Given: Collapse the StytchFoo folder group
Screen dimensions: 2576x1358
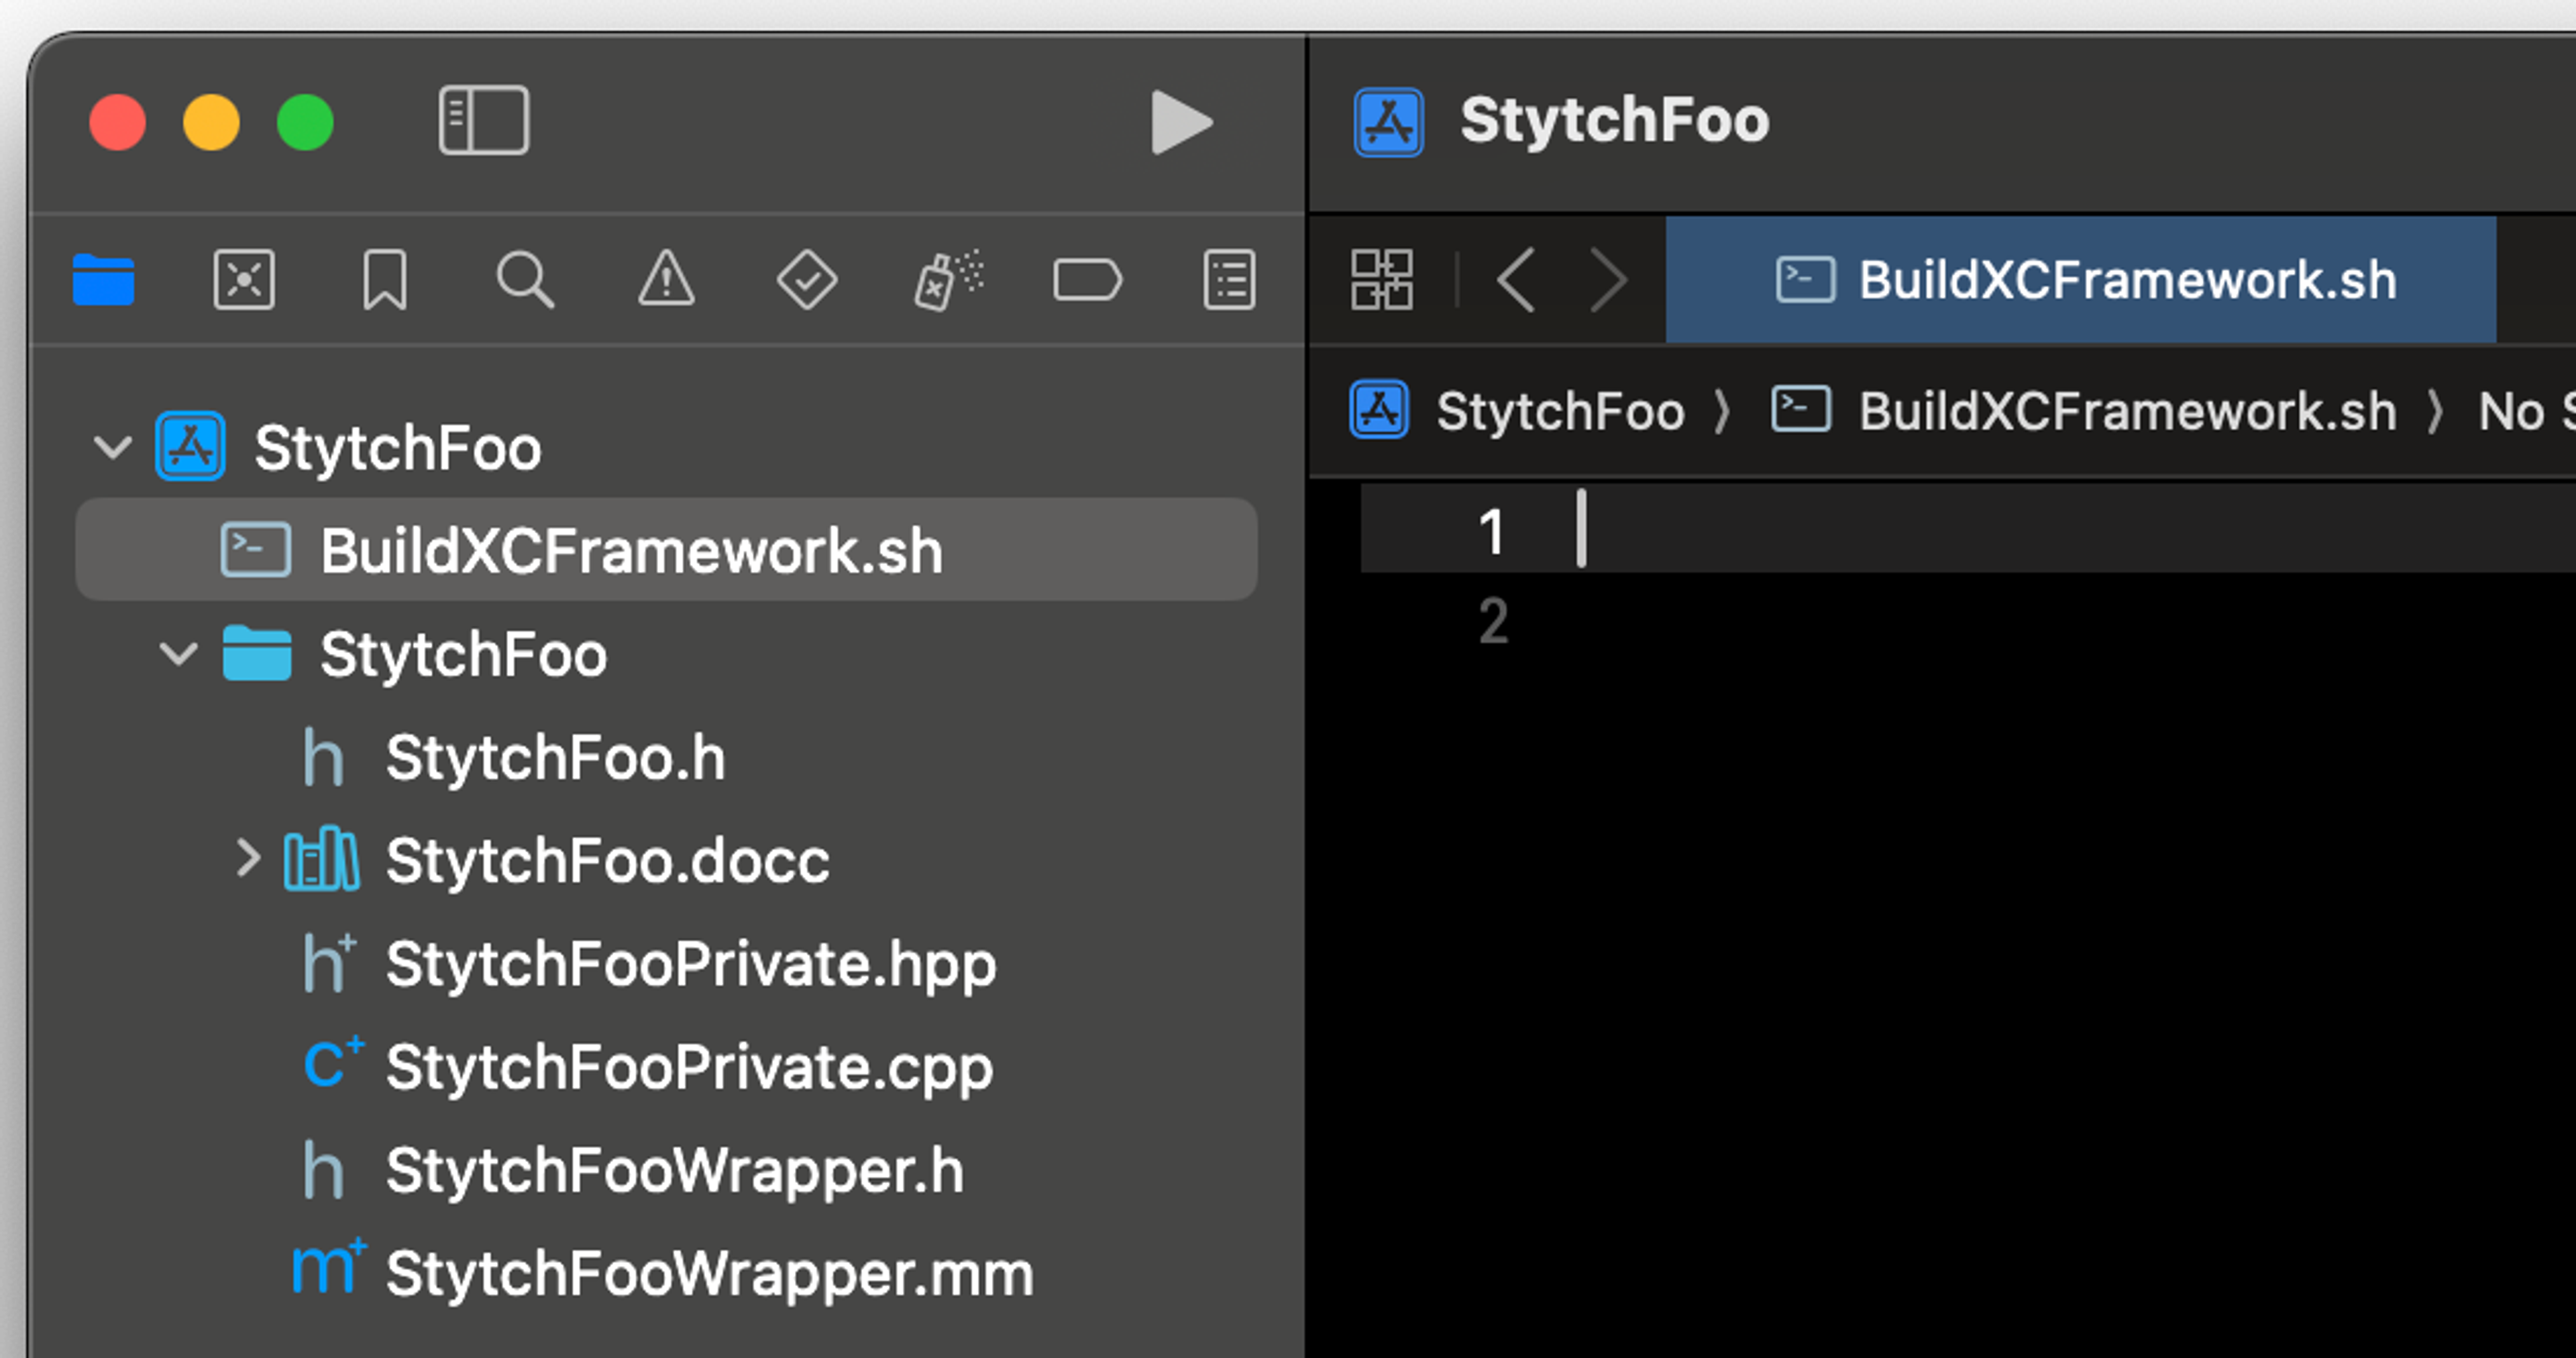Looking at the screenshot, I should point(178,654).
